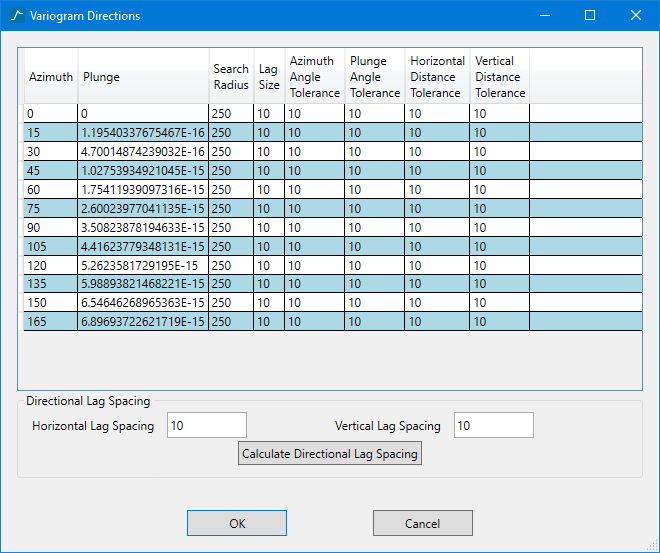Select the azimuth 165 row cell
The width and height of the screenshot is (660, 553).
pos(51,322)
